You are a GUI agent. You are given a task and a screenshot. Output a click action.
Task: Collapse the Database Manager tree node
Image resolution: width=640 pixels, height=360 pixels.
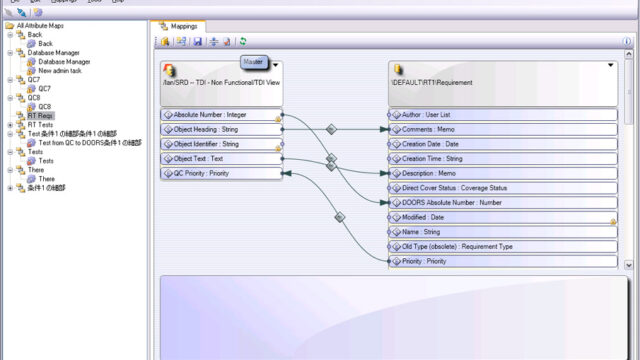[x=10, y=53]
